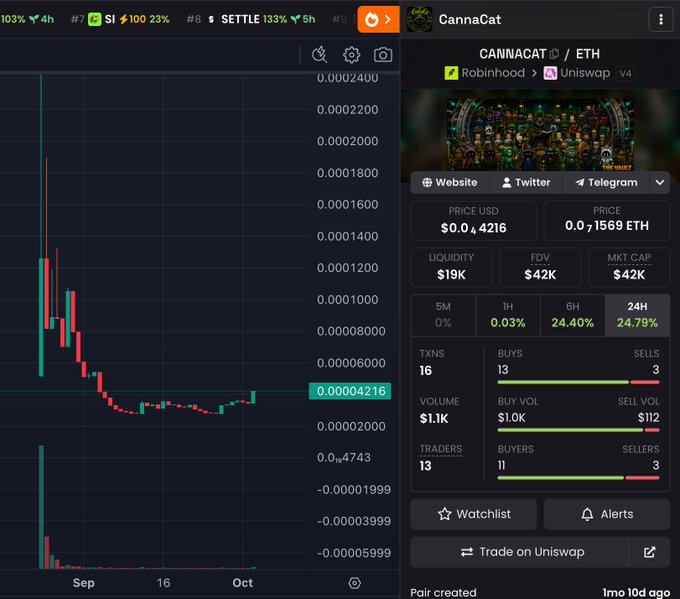The width and height of the screenshot is (680, 599).
Task: Click the Sep date label on chart axis
Action: (x=83, y=583)
